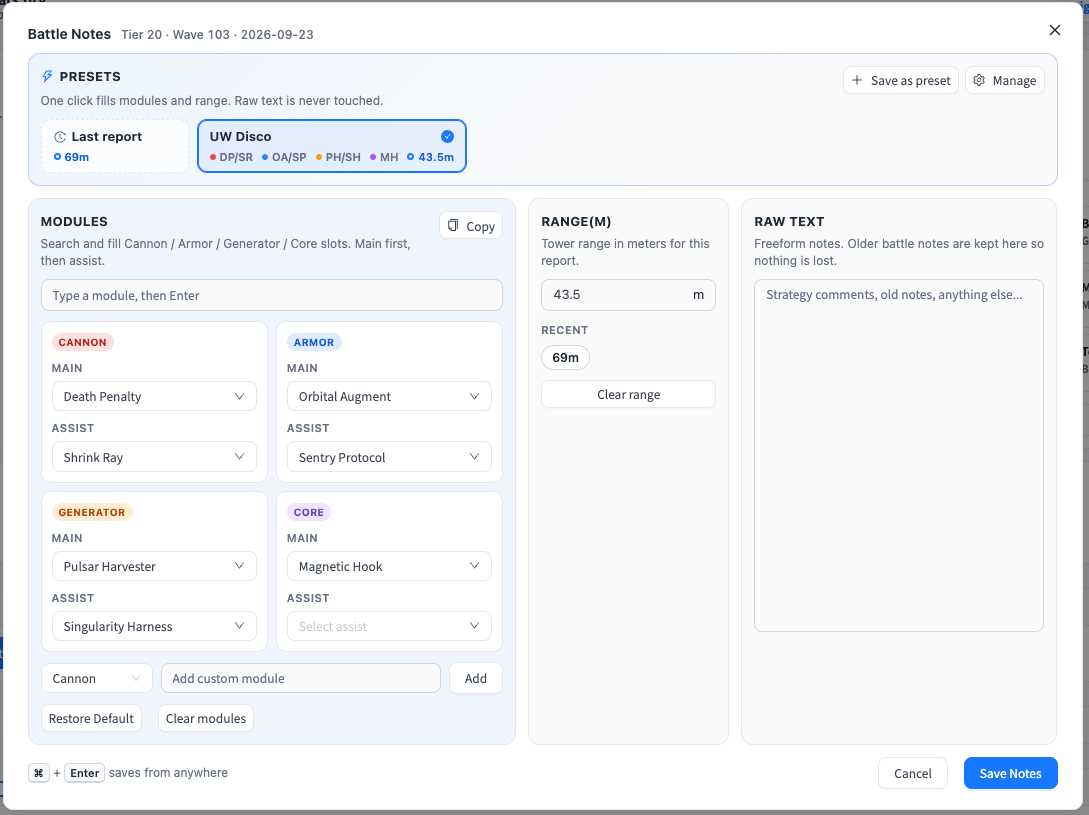Click the Tier 20 · Wave 103 subtitle

pos(217,35)
